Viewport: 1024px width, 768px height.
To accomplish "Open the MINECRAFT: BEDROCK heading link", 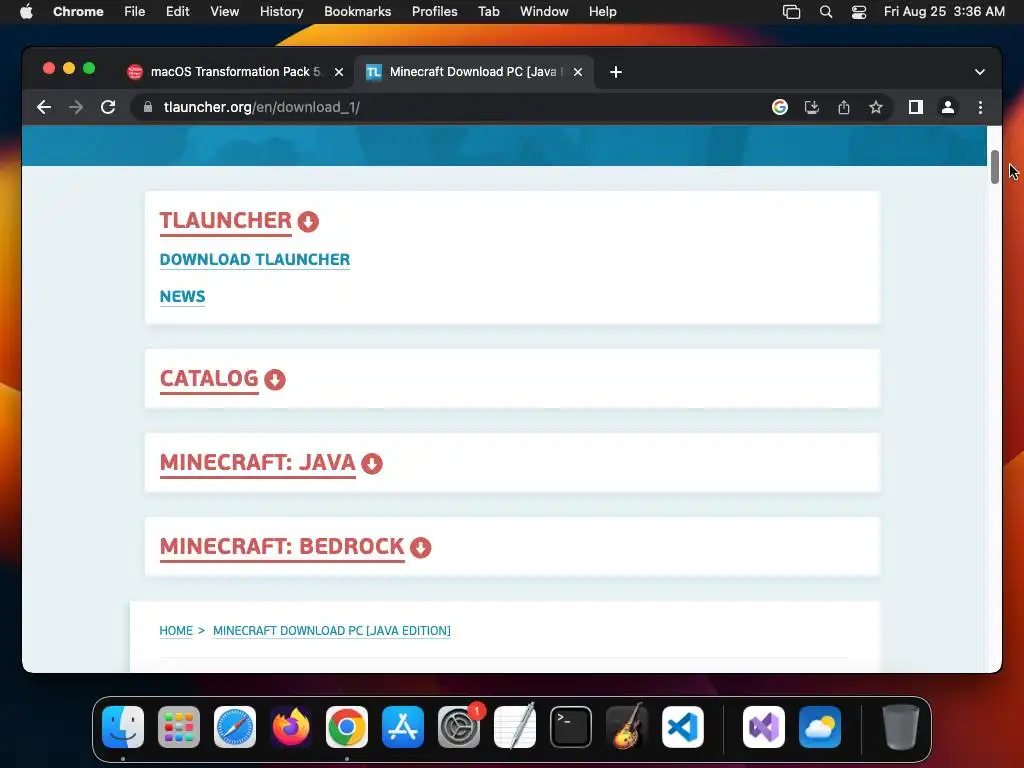I will [282, 547].
